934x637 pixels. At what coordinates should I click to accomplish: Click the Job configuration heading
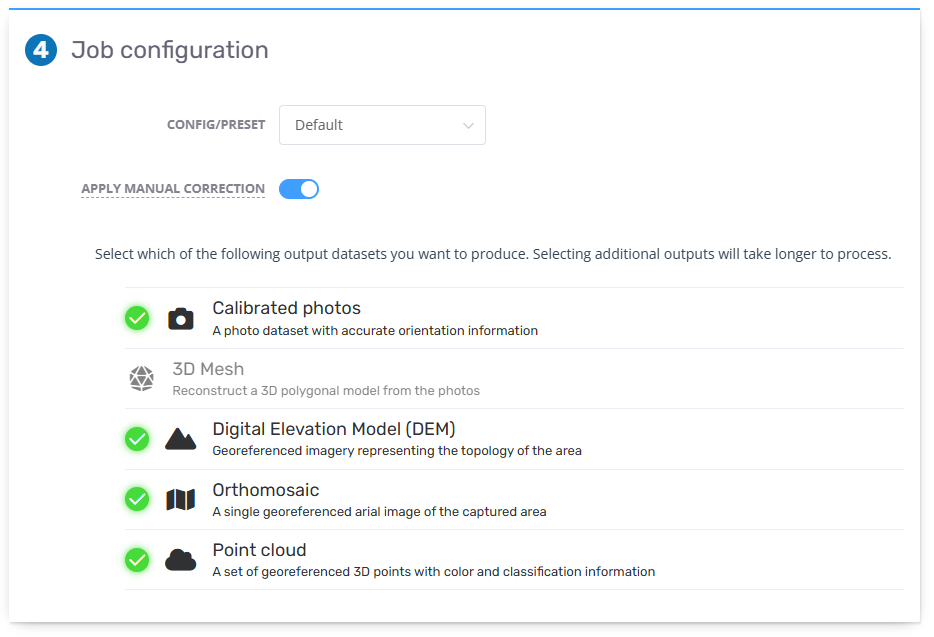coord(170,50)
